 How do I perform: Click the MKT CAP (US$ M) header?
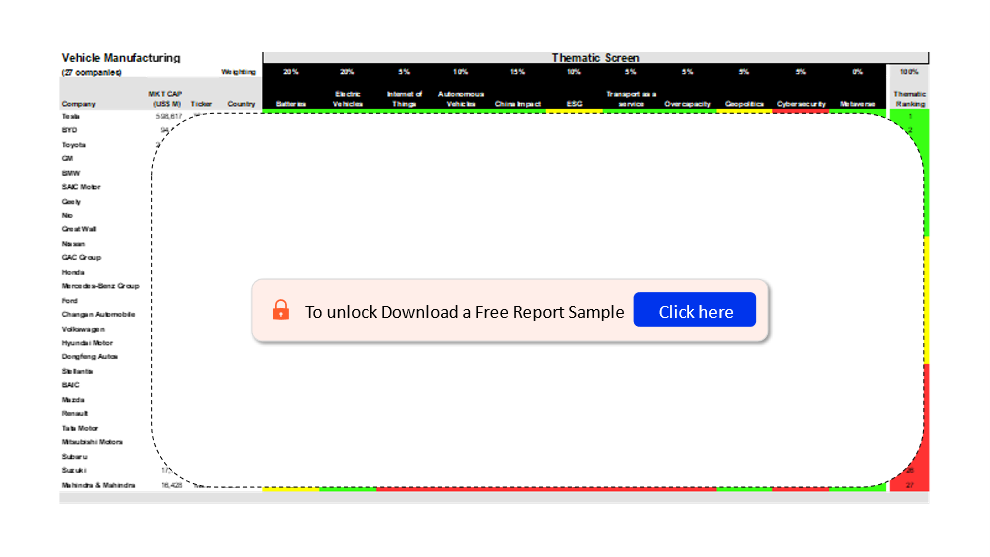[165, 99]
